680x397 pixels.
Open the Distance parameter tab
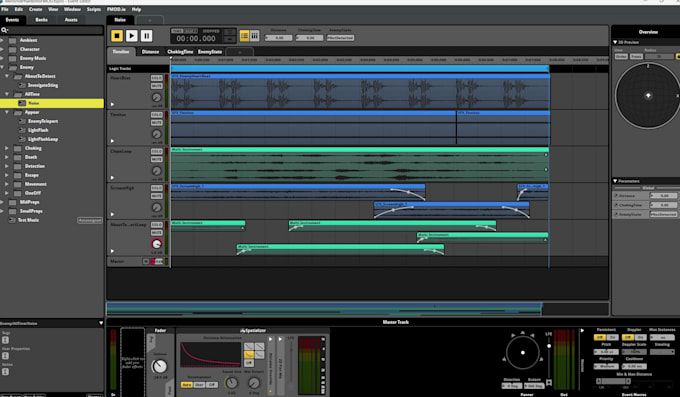(x=150, y=52)
